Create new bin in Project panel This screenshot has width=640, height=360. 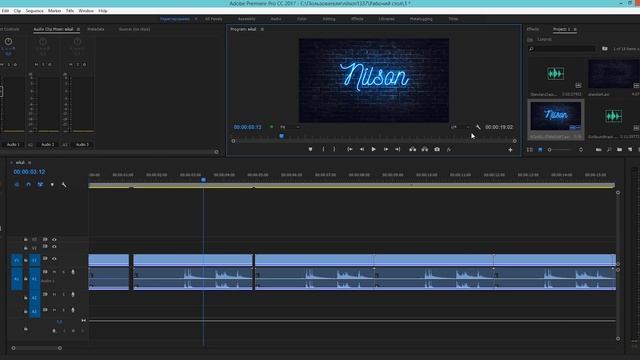pos(620,150)
